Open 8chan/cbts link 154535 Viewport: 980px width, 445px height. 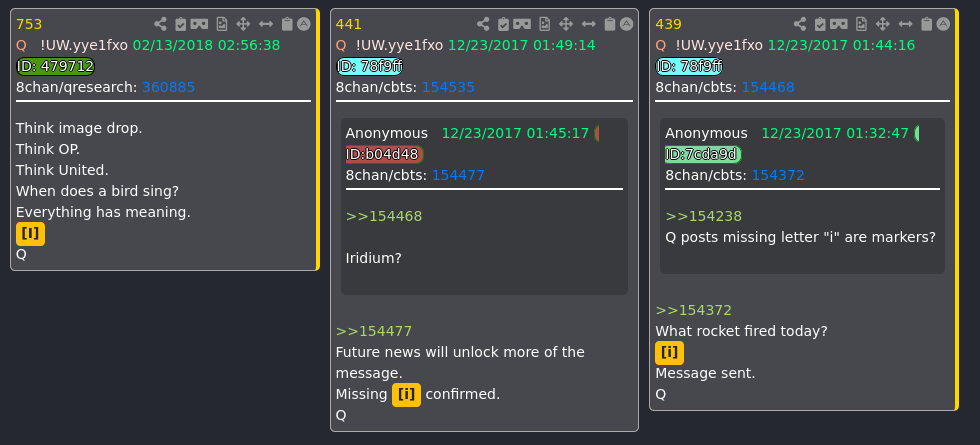[448, 88]
